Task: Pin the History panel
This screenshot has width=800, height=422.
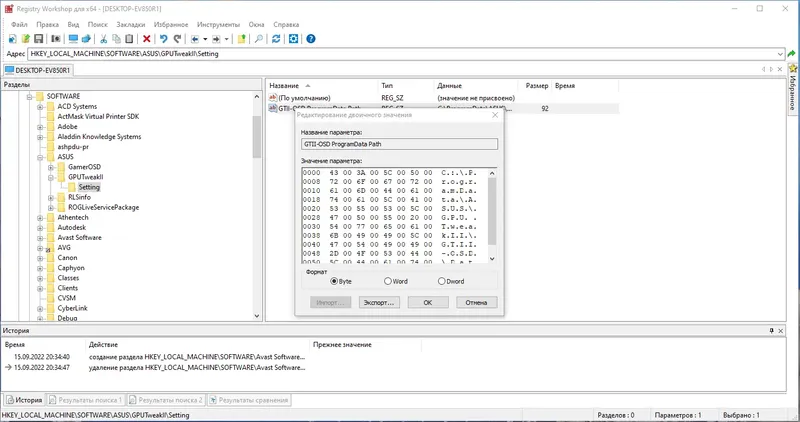Action: pyautogui.click(x=771, y=331)
